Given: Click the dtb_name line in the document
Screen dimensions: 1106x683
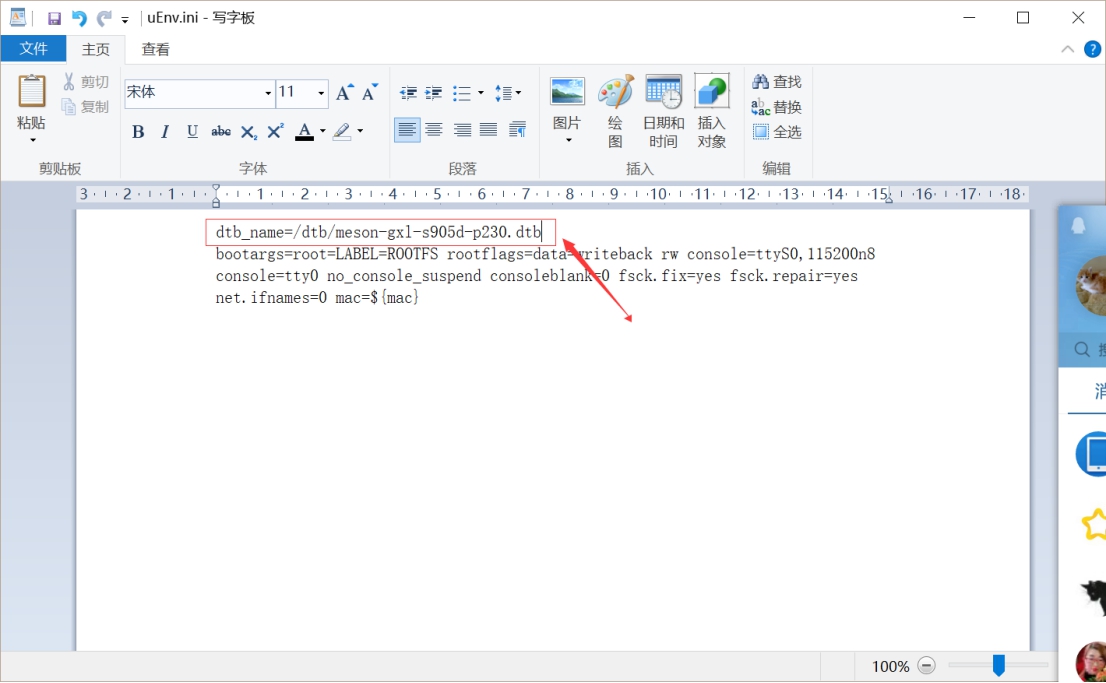Looking at the screenshot, I should coord(379,232).
